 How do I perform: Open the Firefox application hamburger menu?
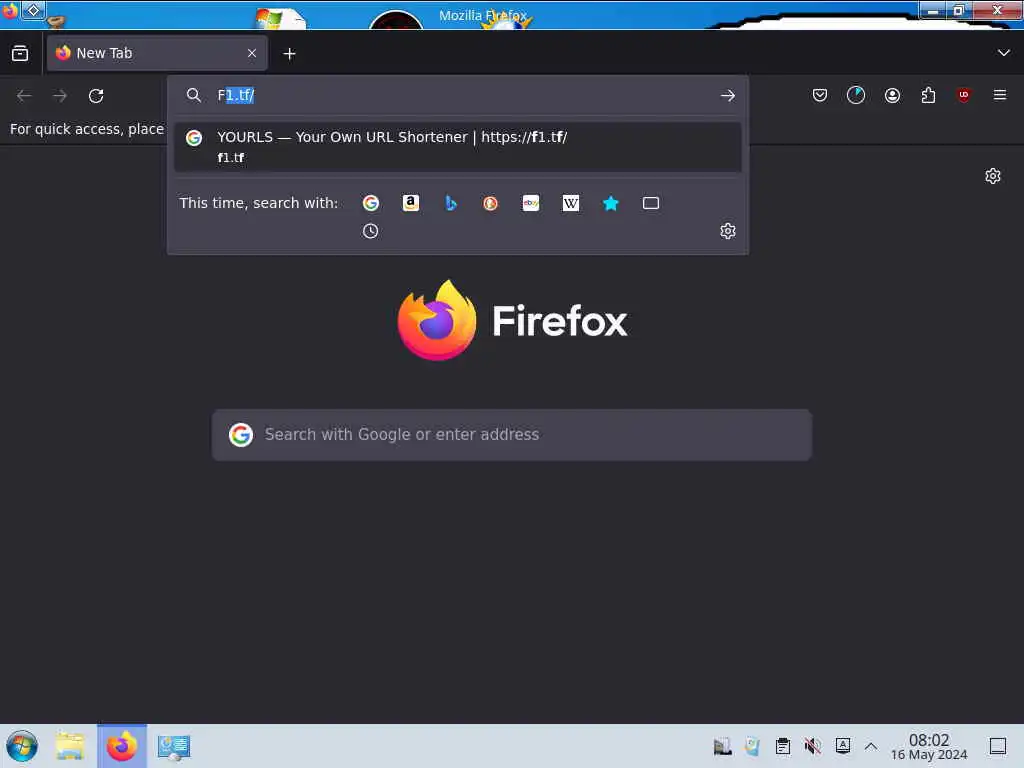click(1000, 95)
